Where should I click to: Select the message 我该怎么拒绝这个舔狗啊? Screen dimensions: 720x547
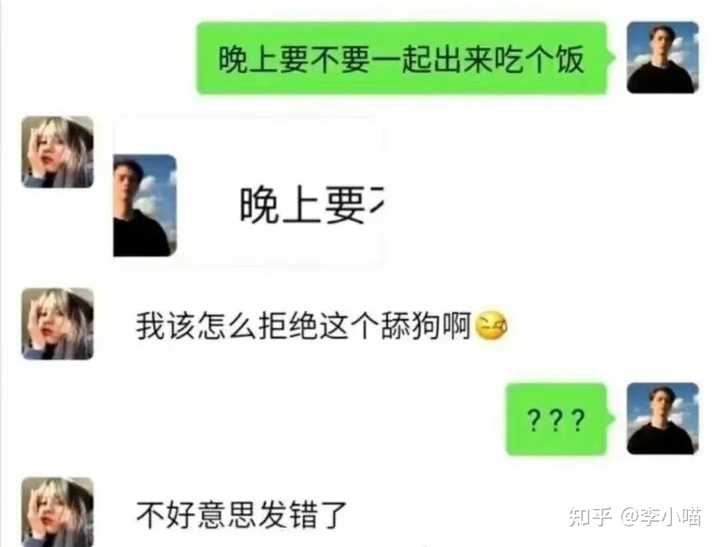click(x=321, y=326)
